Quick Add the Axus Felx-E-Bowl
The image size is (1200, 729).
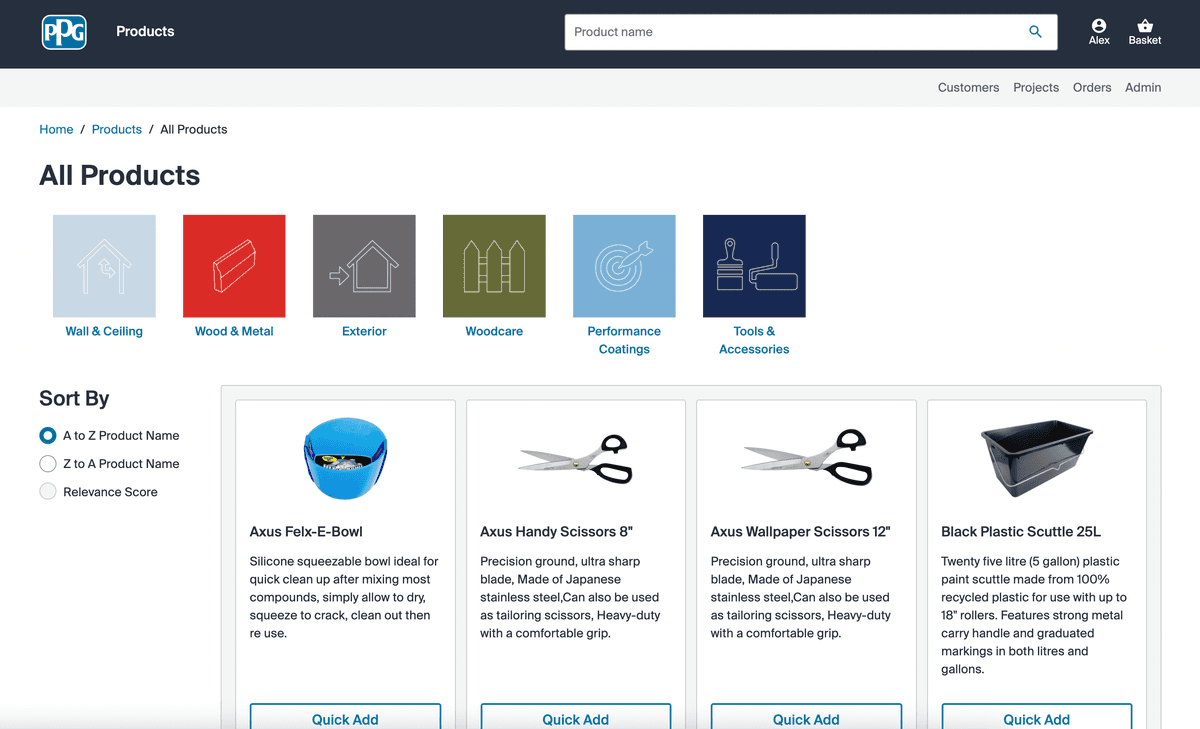coord(345,717)
